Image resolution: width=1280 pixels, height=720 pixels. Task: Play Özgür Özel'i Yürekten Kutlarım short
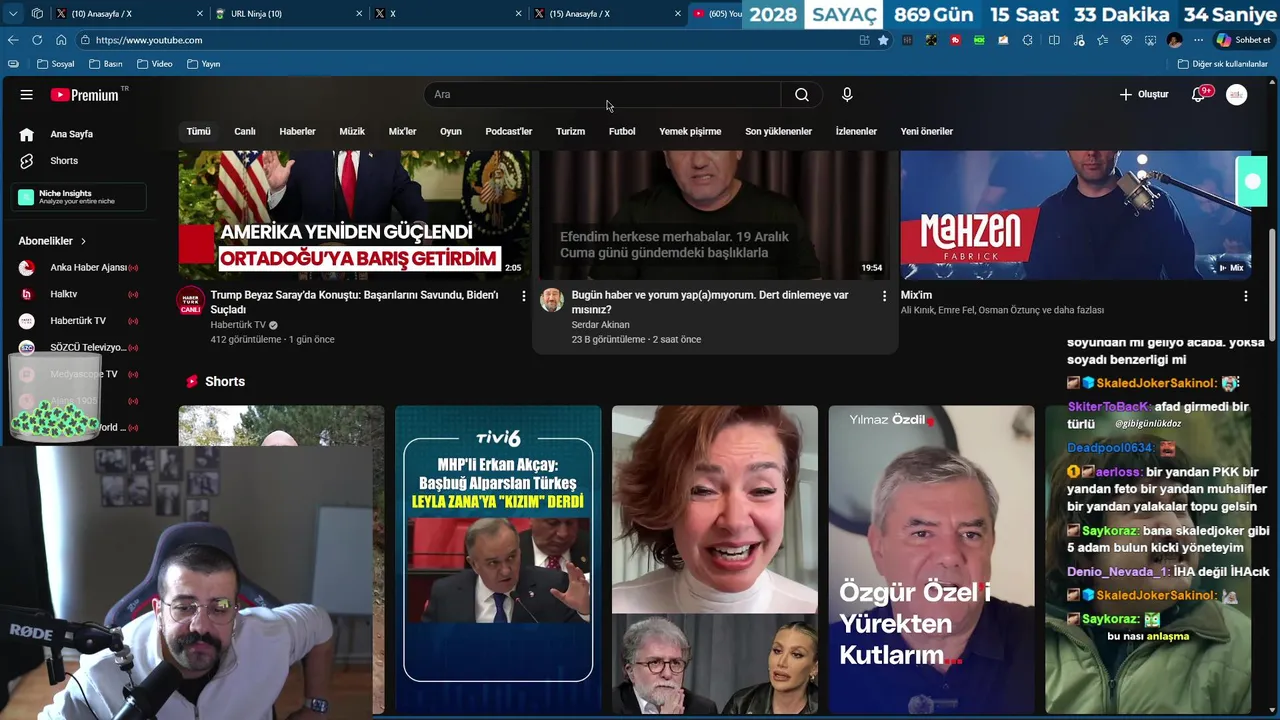click(x=931, y=560)
